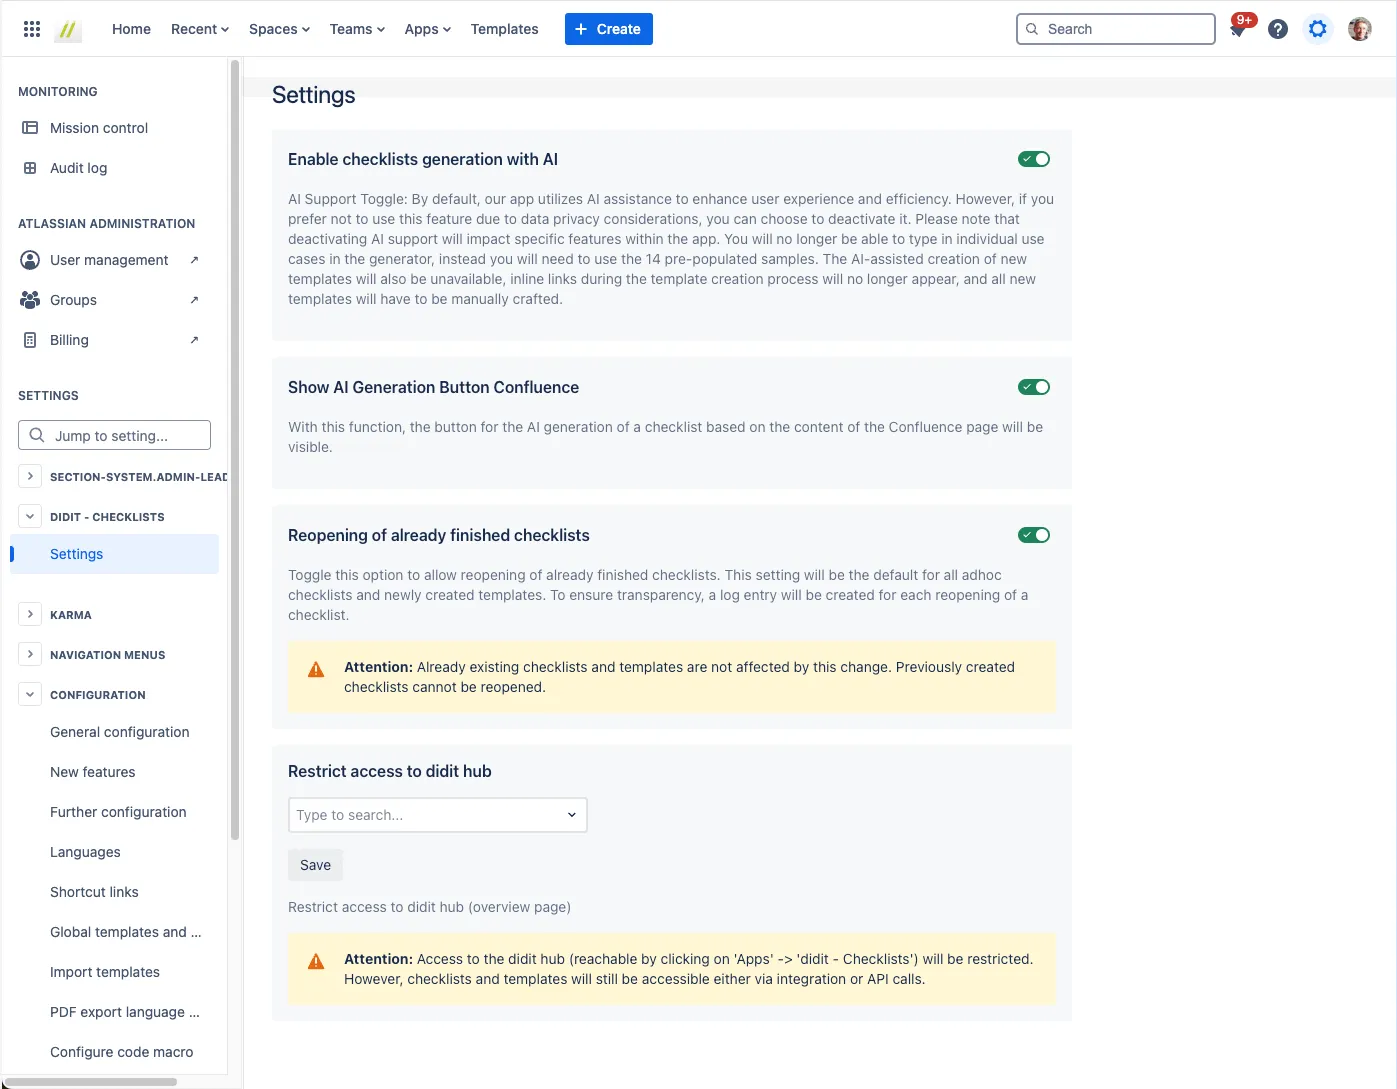The height and width of the screenshot is (1089, 1397).
Task: Open New features page
Action: click(93, 772)
